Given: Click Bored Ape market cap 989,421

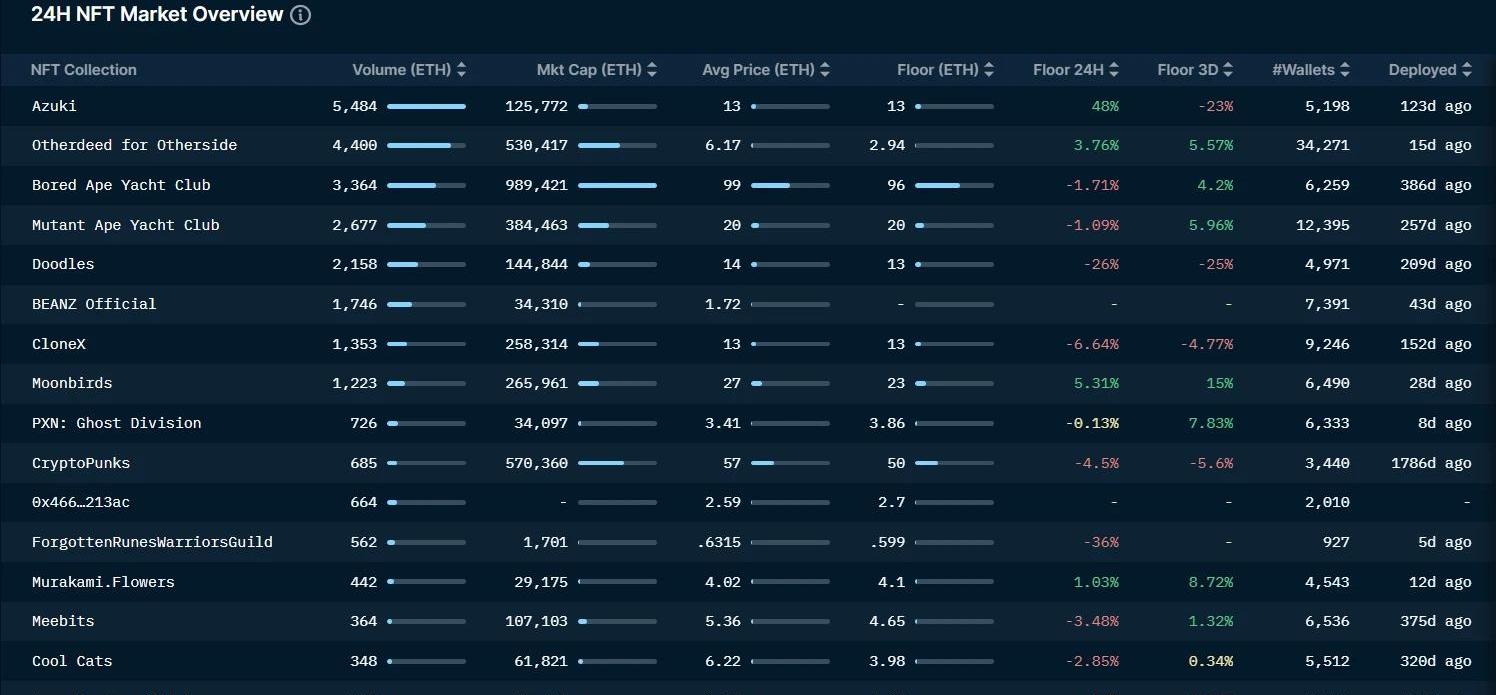Looking at the screenshot, I should click(536, 185).
